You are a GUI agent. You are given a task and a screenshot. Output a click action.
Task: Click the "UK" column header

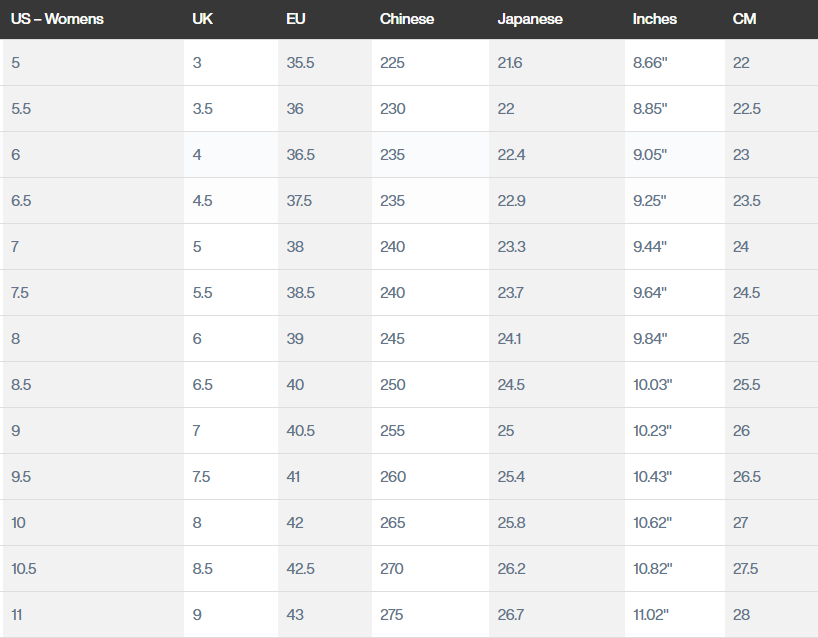(201, 19)
